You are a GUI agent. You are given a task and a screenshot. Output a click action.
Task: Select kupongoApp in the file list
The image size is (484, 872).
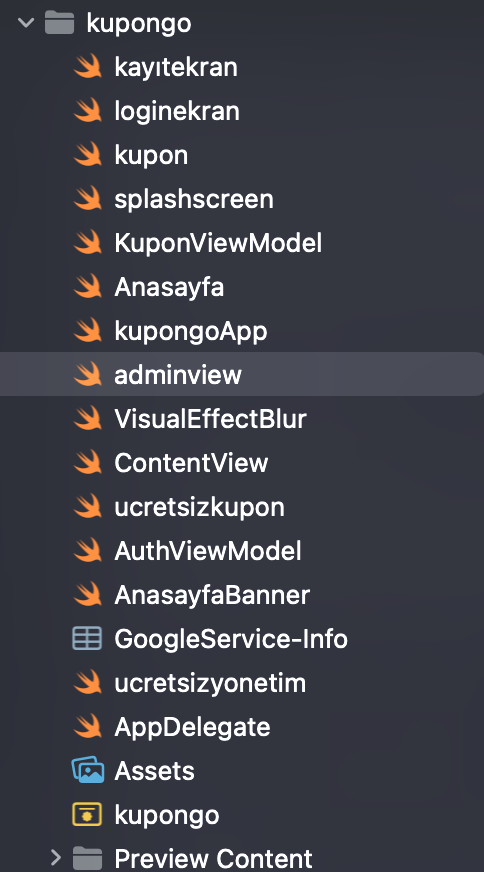pyautogui.click(x=191, y=331)
